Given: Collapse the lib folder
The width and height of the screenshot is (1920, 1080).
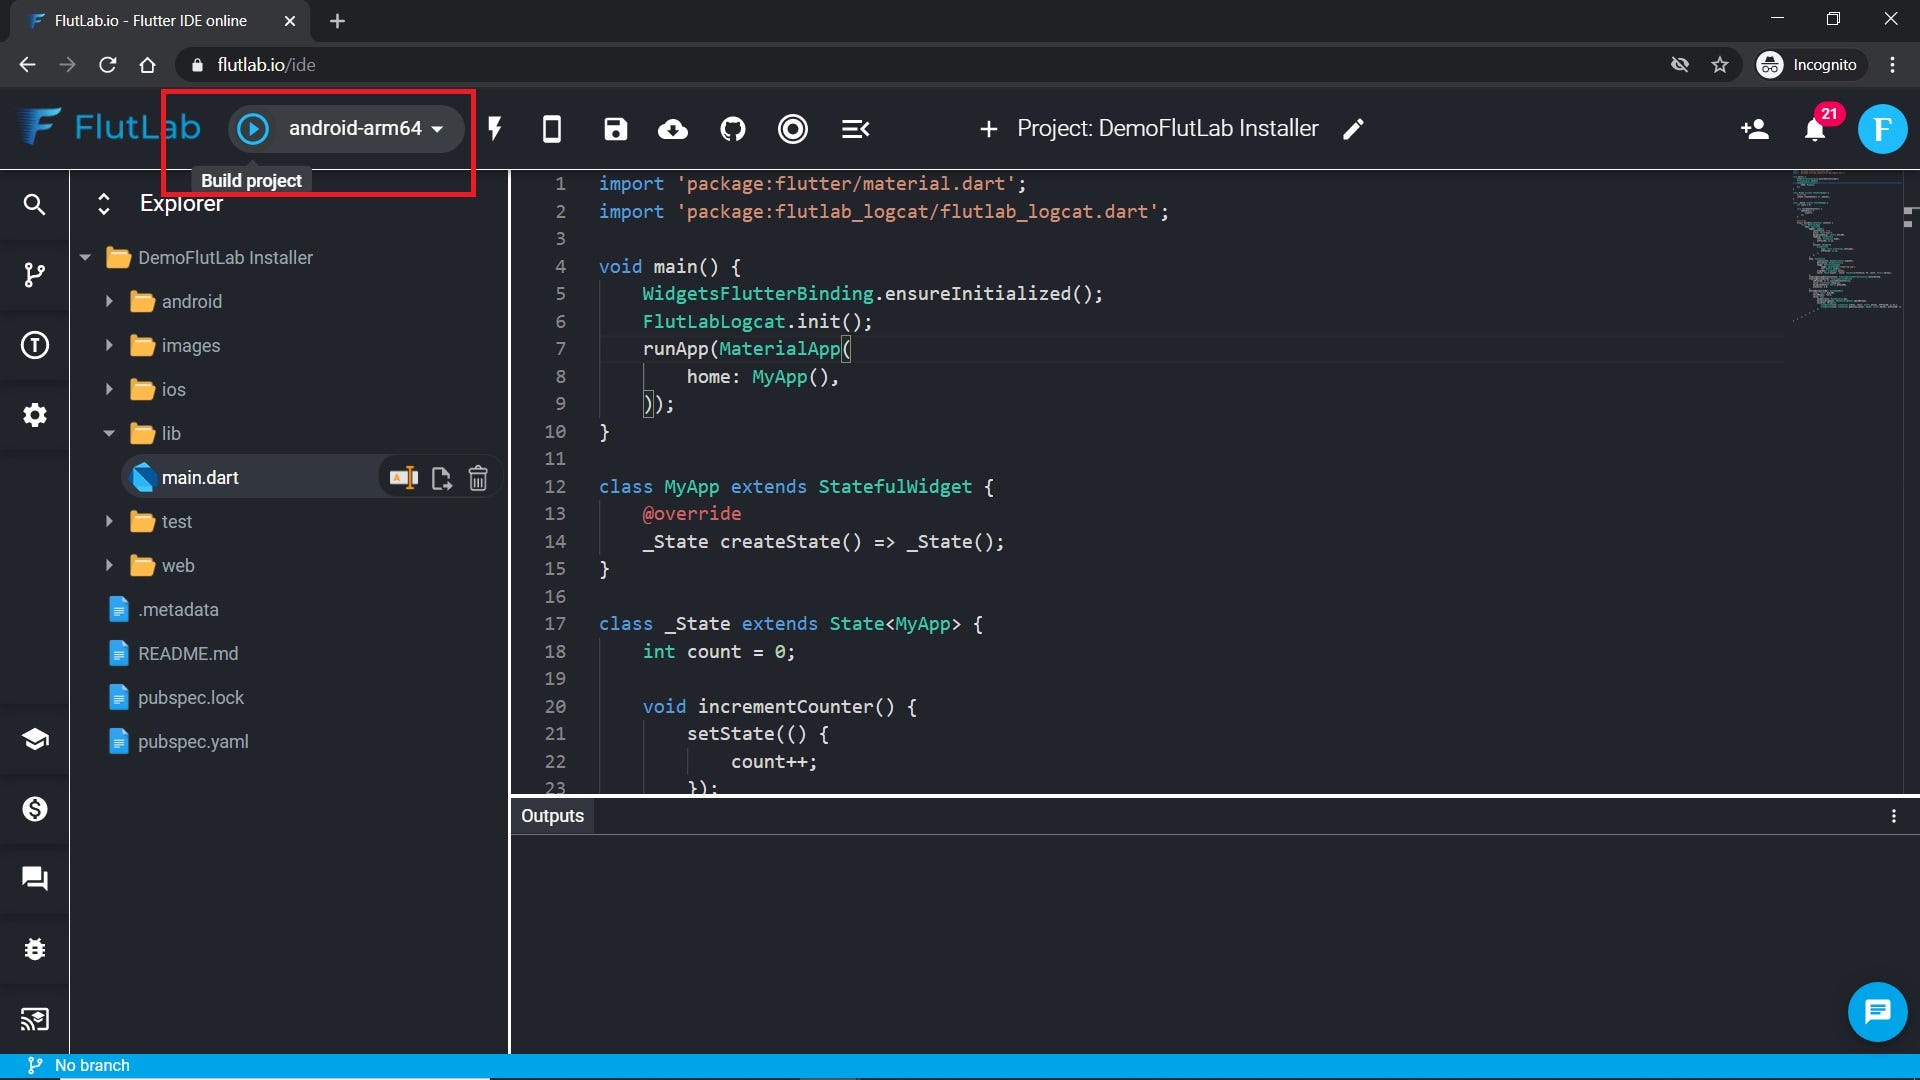Looking at the screenshot, I should tap(109, 434).
